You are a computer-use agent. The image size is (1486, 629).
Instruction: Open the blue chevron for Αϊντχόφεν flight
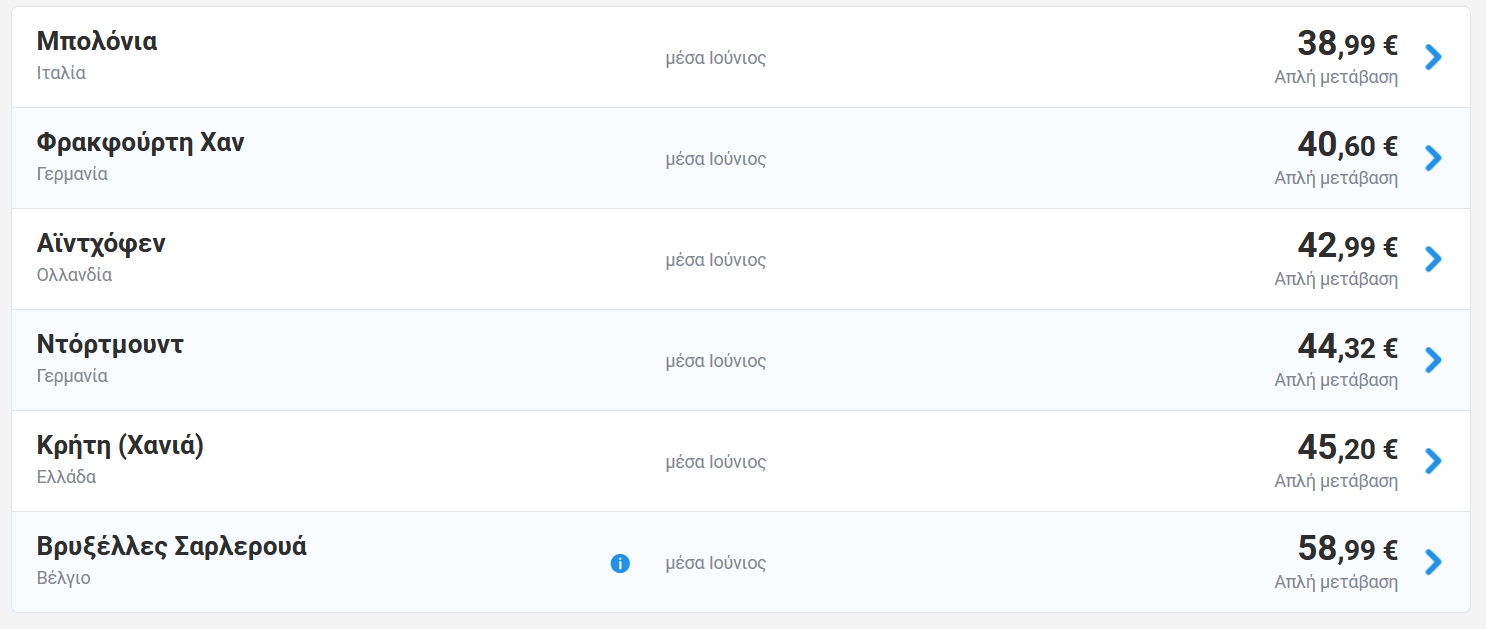tap(1433, 259)
